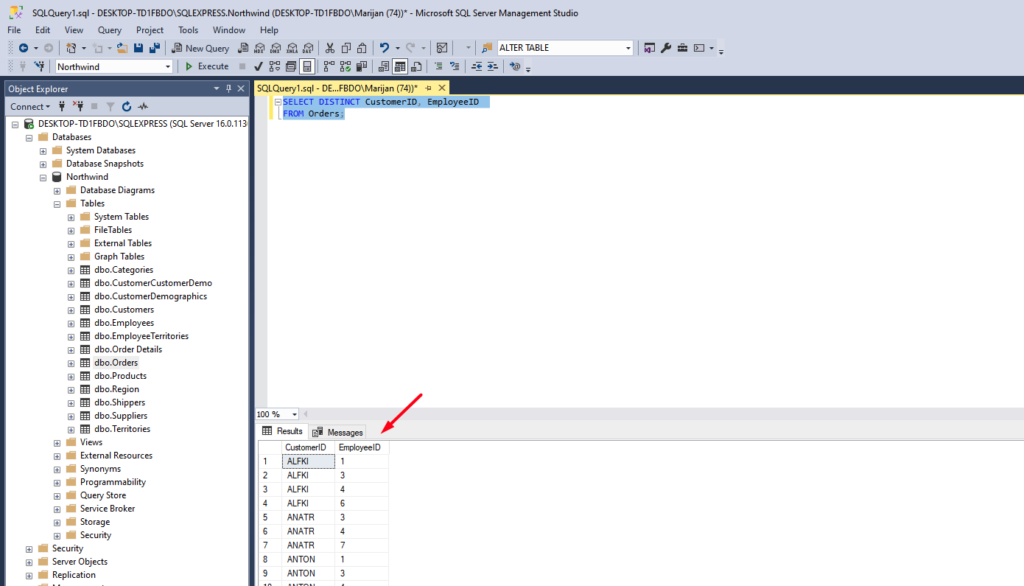Click the Database Engine Query icon
Image resolution: width=1024 pixels, height=586 pixels.
click(x=243, y=48)
